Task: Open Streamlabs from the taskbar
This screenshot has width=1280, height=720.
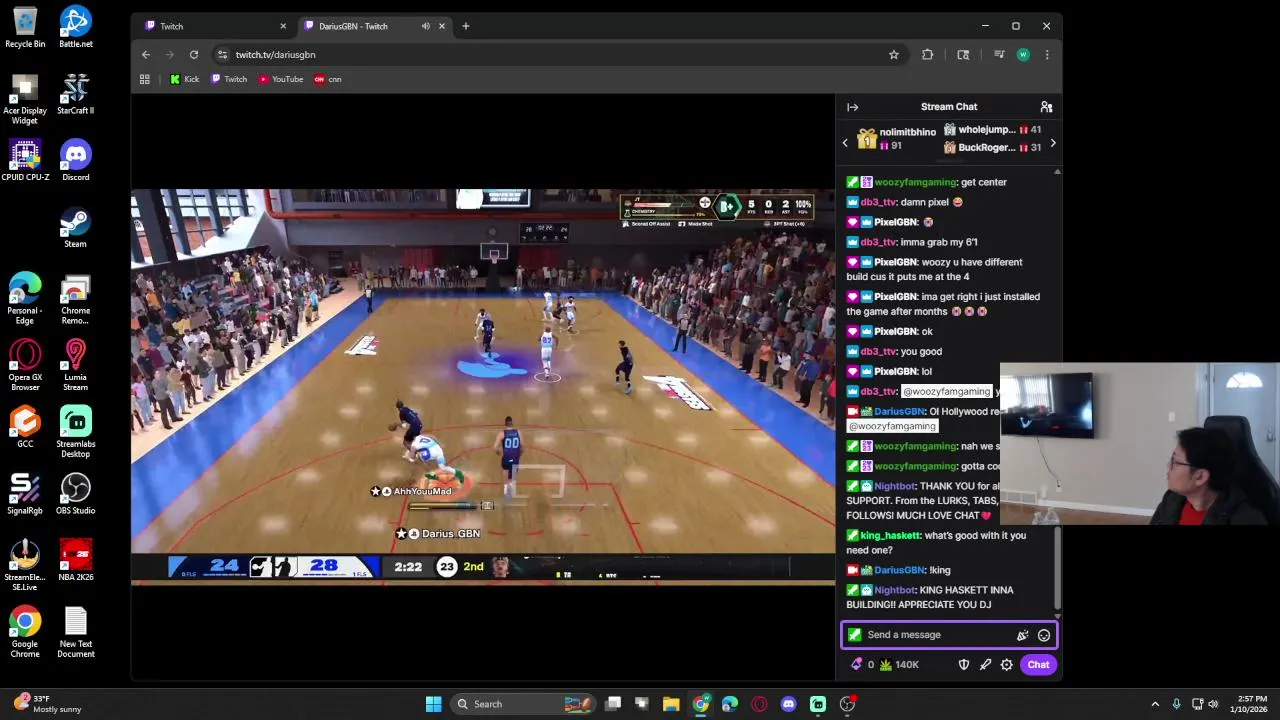Action: (x=818, y=704)
